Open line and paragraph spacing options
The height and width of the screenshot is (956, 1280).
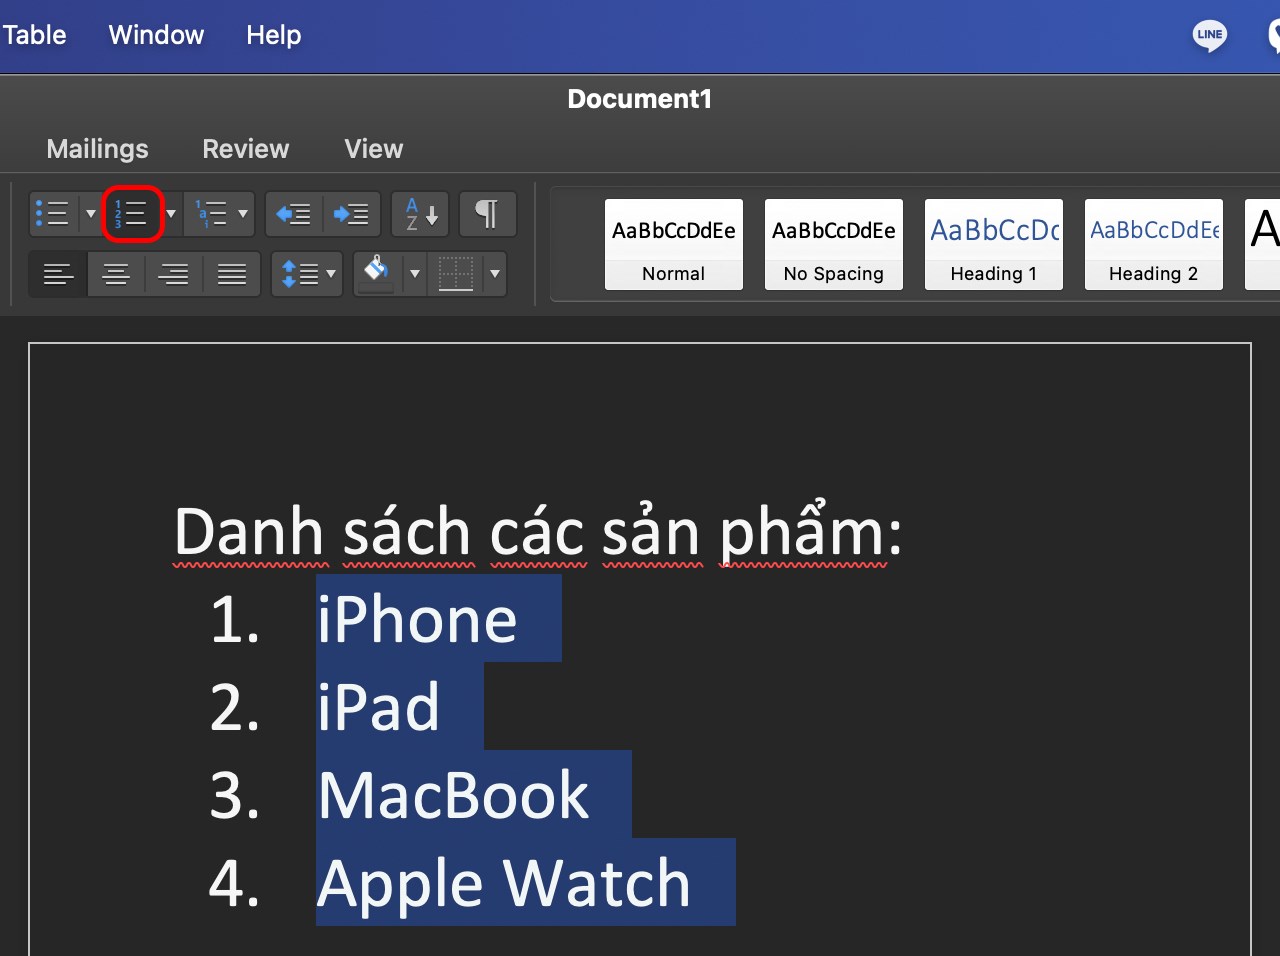pyautogui.click(x=307, y=273)
